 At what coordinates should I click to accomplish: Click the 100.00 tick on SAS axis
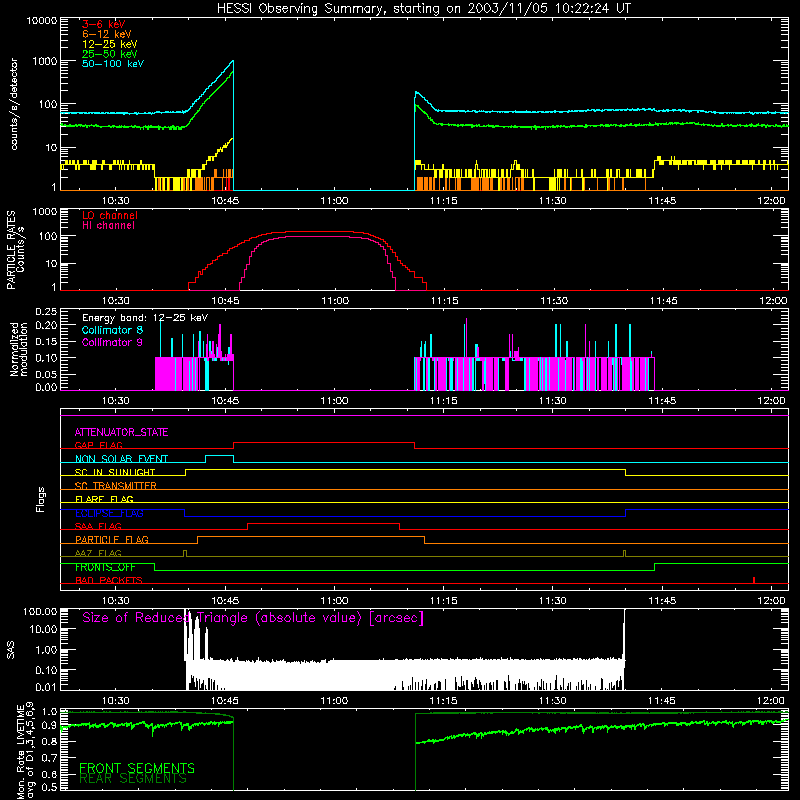(40, 611)
